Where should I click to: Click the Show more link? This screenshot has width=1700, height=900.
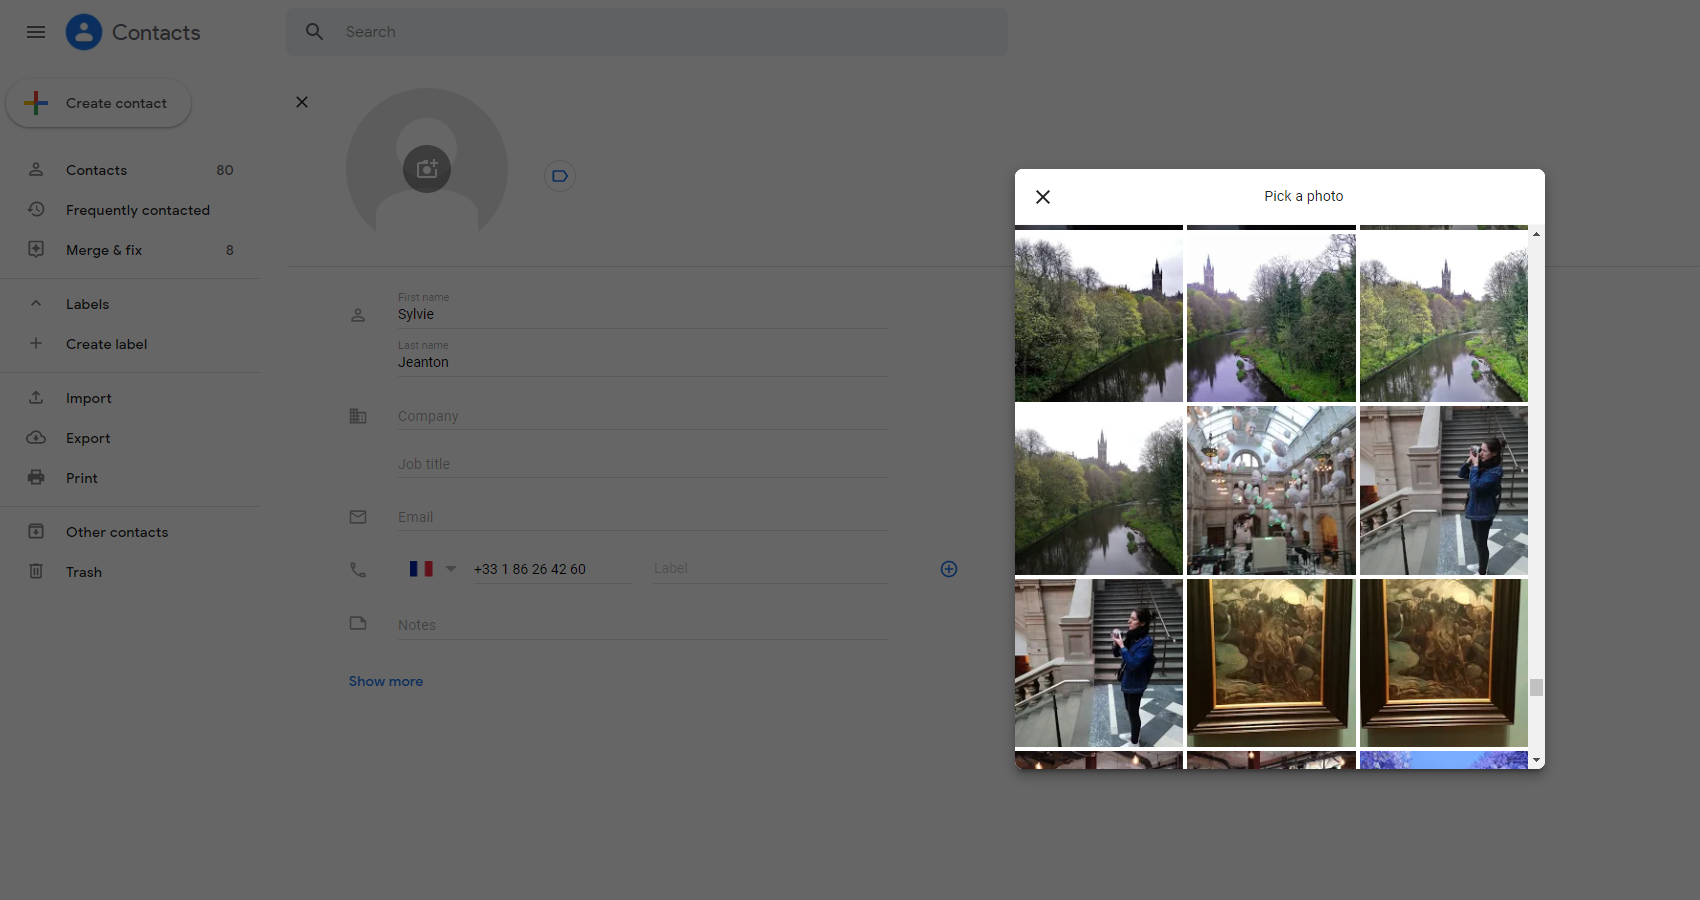[x=386, y=681]
